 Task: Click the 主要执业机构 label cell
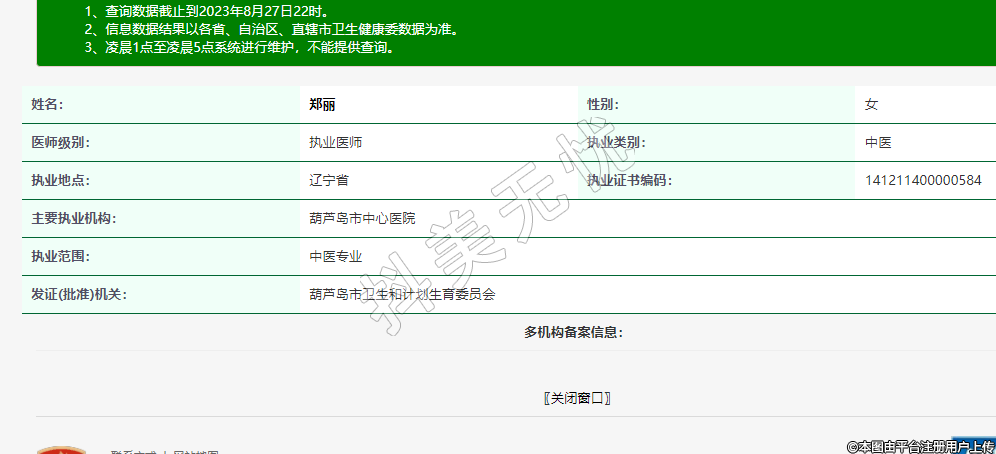coord(73,218)
